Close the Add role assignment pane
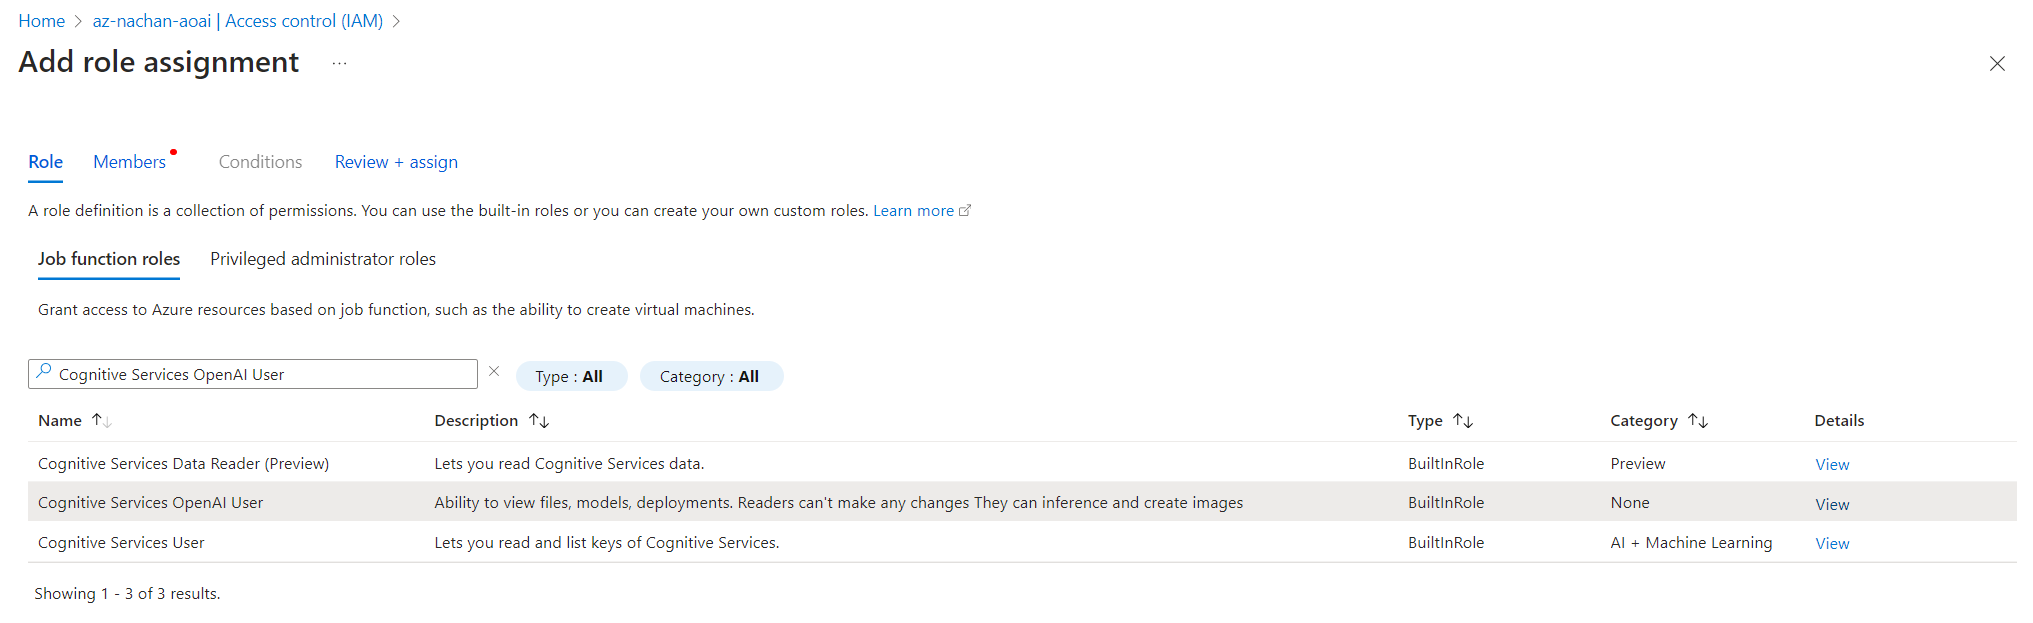Viewport: 2033px width, 623px height. 1997,64
